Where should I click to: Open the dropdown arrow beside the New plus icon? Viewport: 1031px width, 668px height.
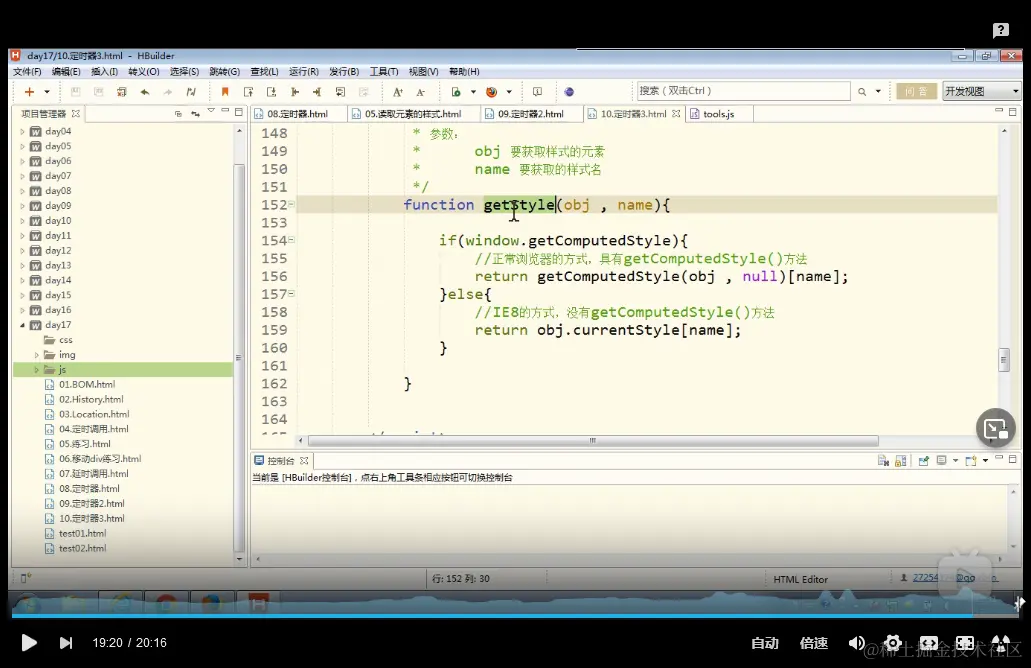[47, 92]
